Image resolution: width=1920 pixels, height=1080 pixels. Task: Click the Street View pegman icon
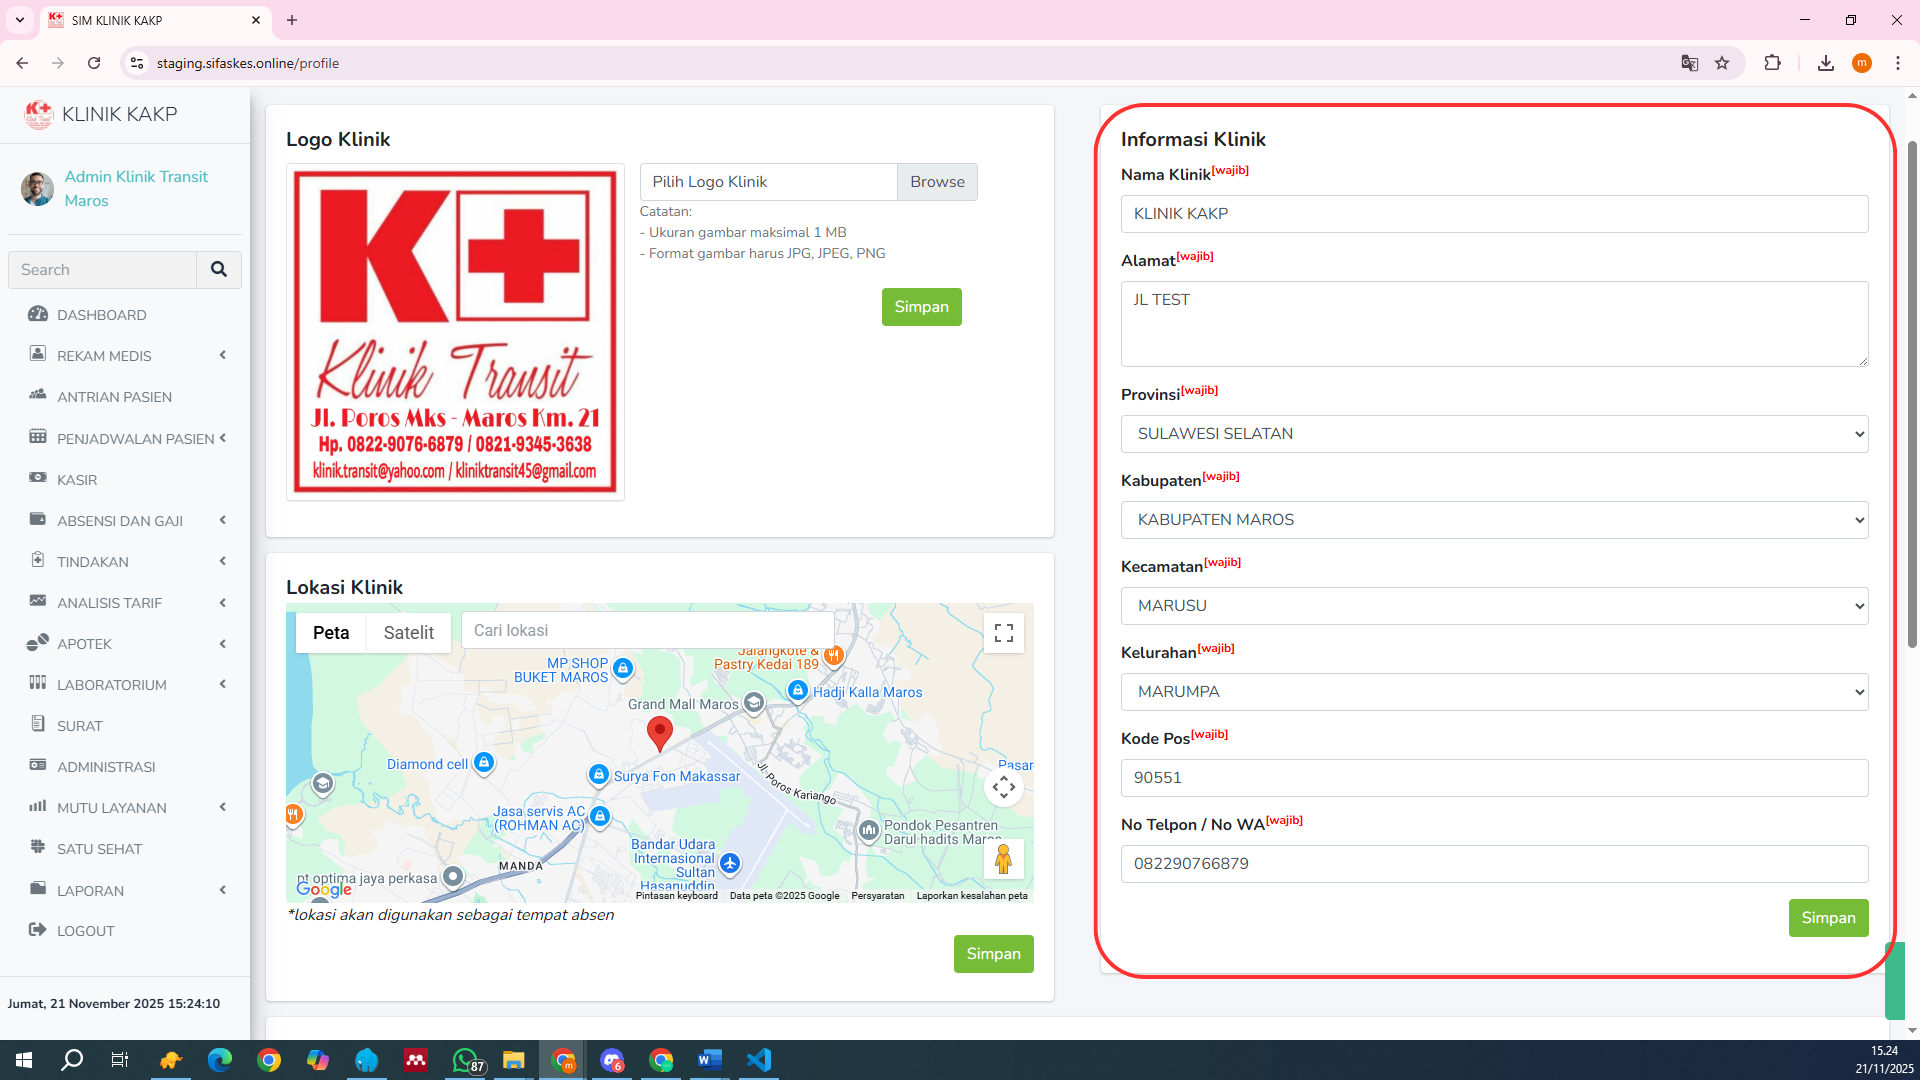(1003, 859)
